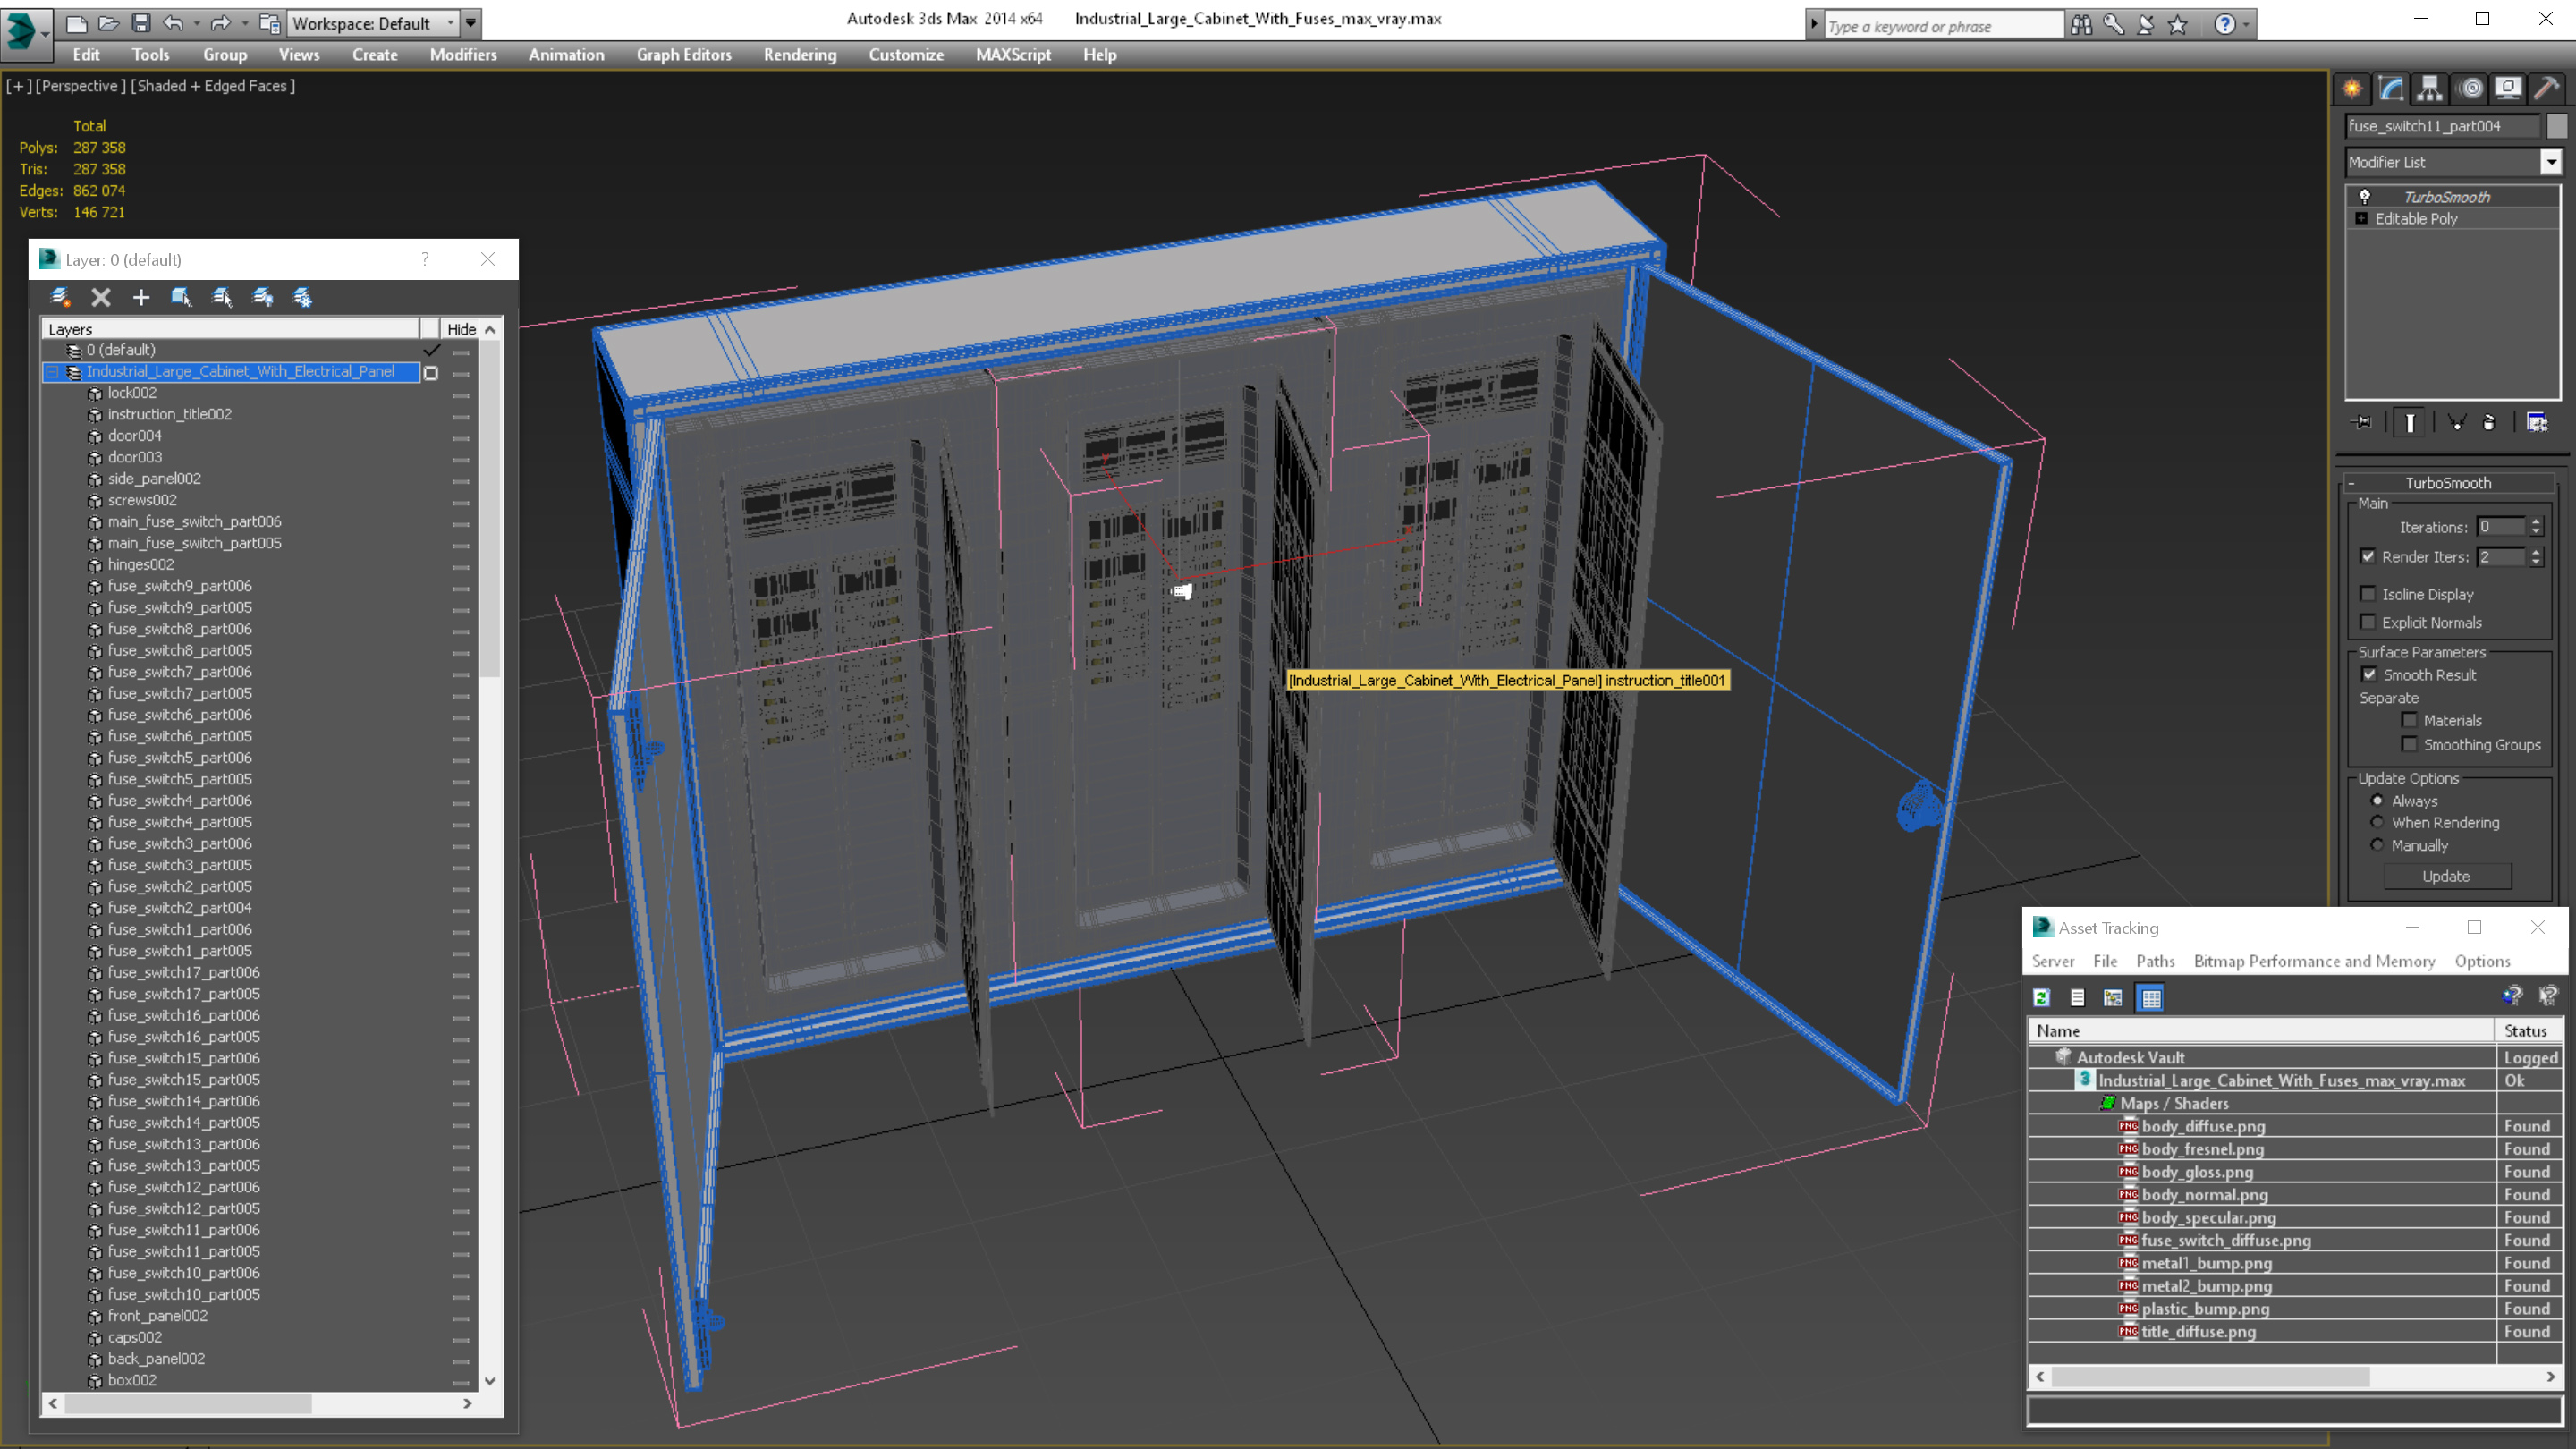The height and width of the screenshot is (1449, 2576).
Task: Open the Modifier List dropdown
Action: point(2551,162)
